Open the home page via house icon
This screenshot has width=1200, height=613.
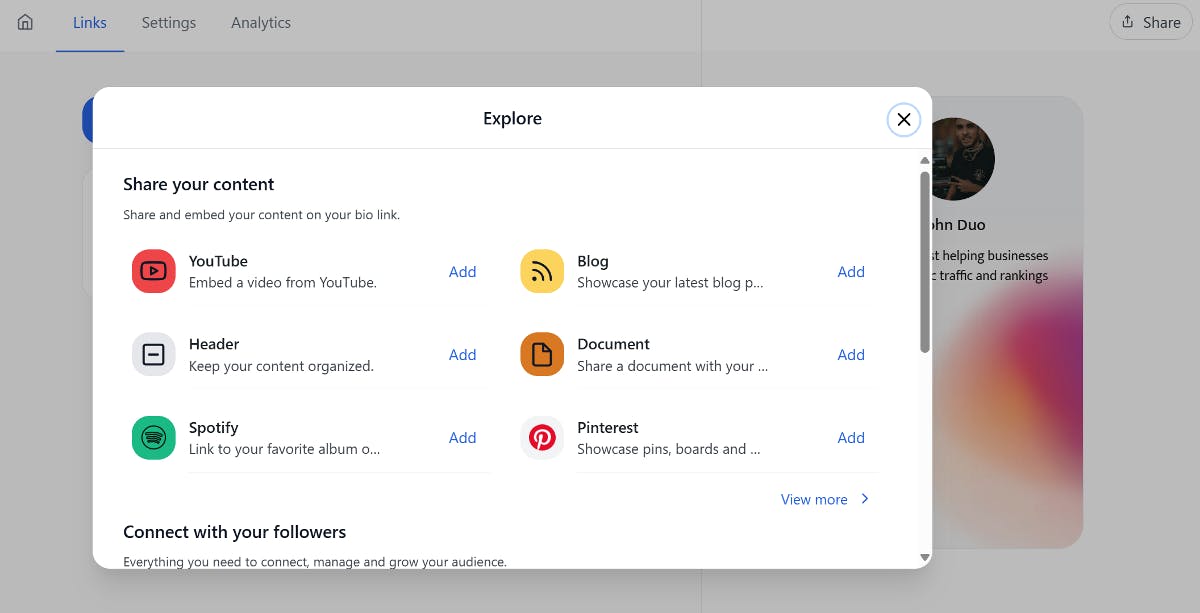click(24, 22)
